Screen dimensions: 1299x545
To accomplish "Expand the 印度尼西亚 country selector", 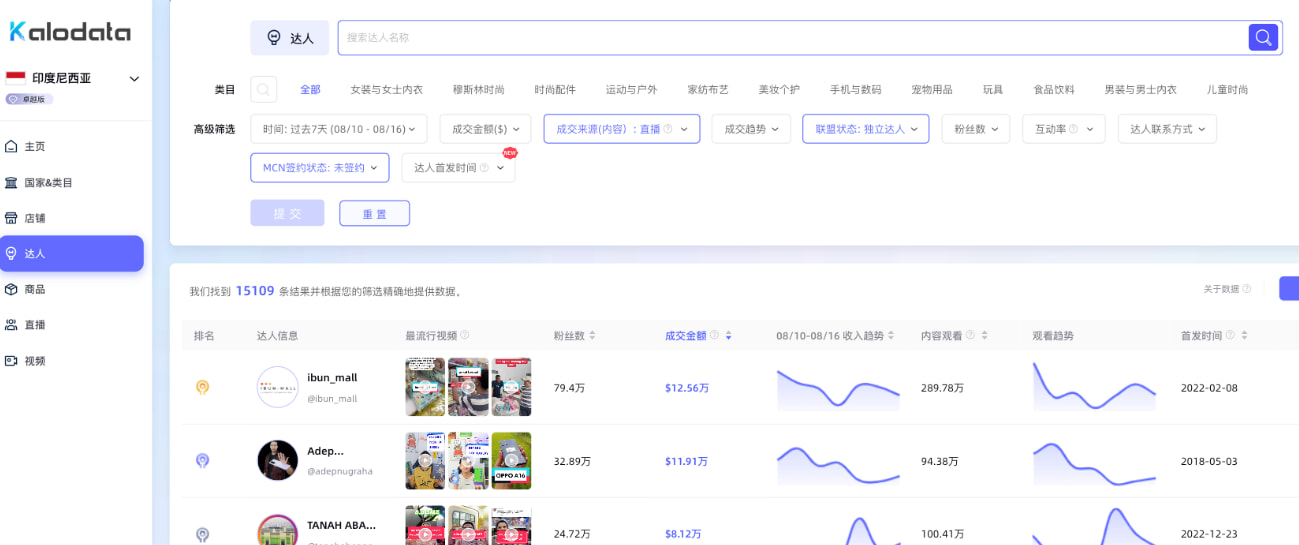I will click(x=134, y=78).
